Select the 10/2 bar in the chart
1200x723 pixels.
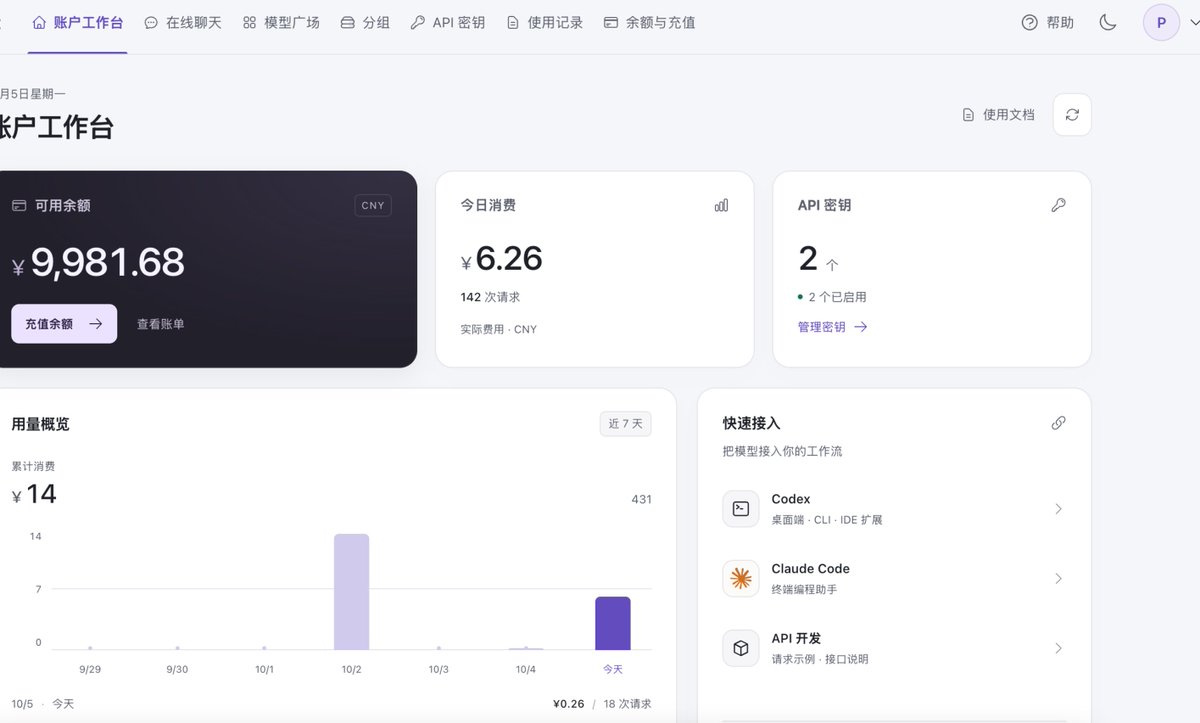(x=351, y=592)
